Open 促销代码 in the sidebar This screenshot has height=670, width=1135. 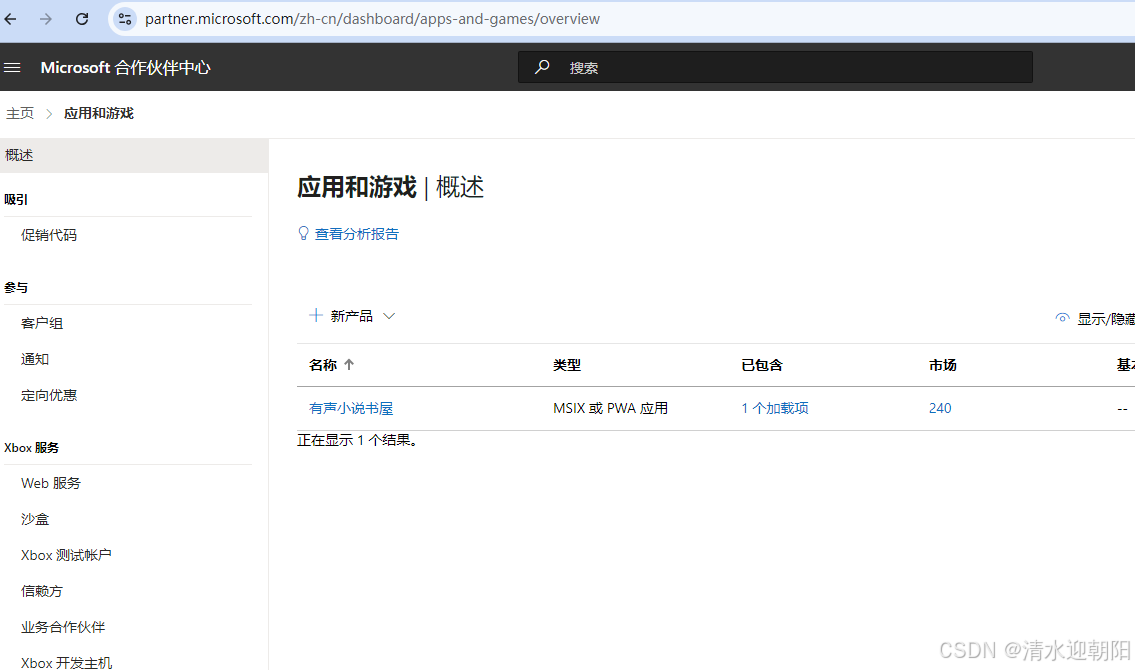[48, 235]
